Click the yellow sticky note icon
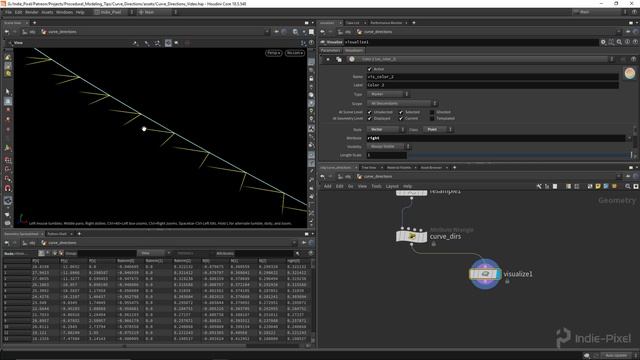This screenshot has width=640, height=360. coord(598,186)
